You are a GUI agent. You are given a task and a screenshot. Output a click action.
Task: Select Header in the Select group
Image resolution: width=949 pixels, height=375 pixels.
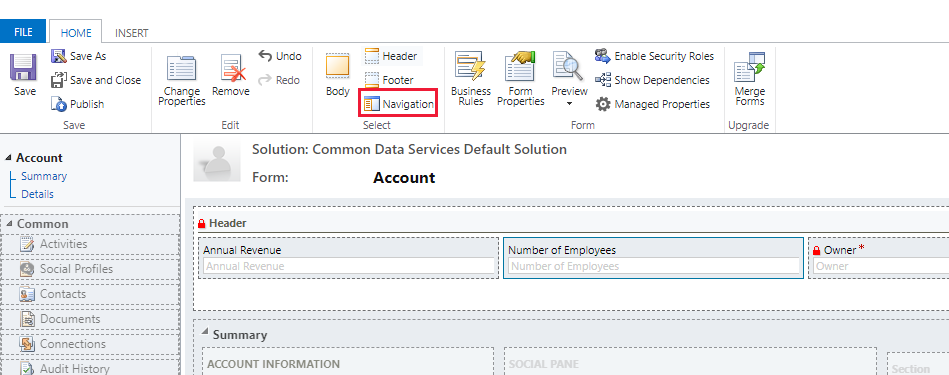pos(392,56)
